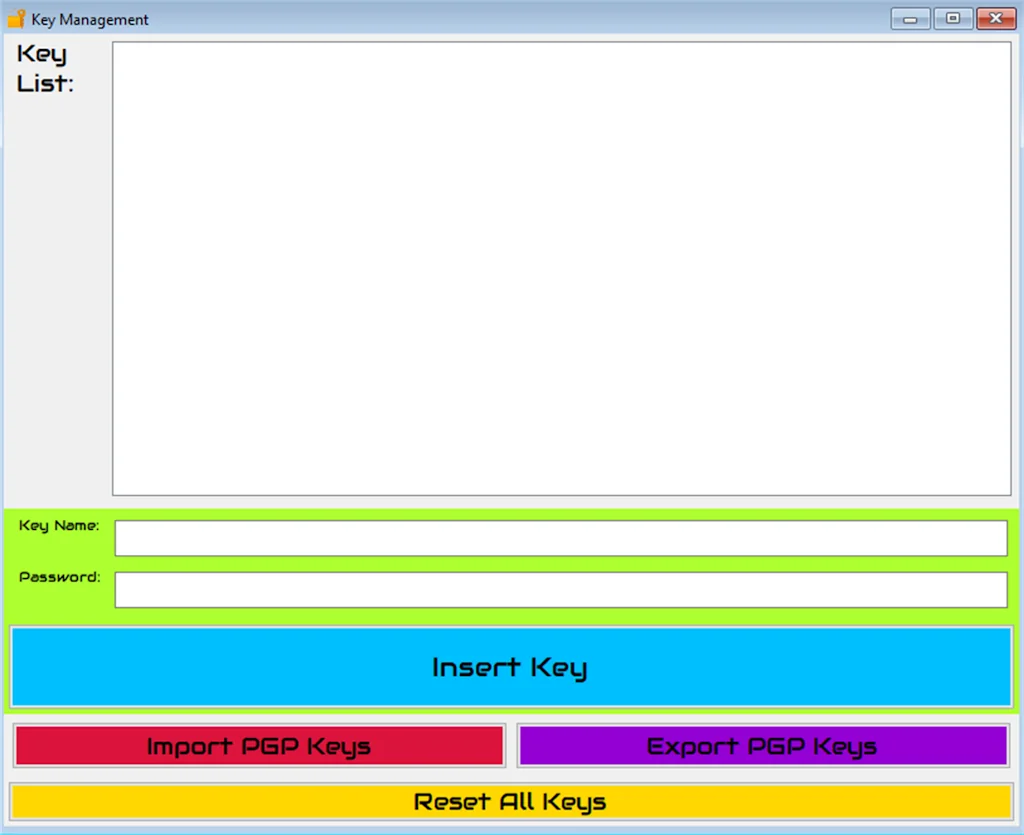Focus the Key Name input field
This screenshot has width=1024, height=835.
[560, 537]
